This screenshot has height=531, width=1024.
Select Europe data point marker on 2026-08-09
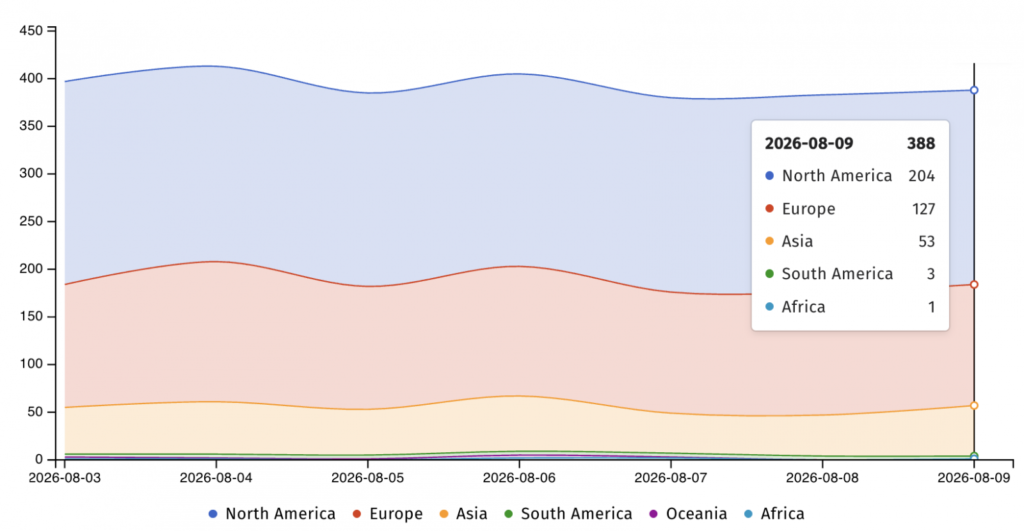coord(974,285)
